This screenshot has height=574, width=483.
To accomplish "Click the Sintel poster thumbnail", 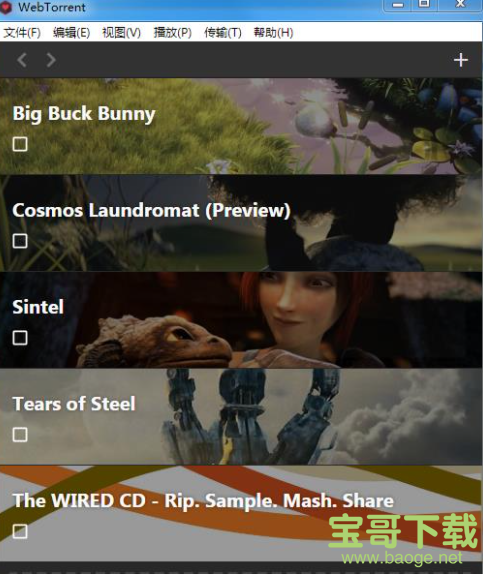I will coord(241,320).
